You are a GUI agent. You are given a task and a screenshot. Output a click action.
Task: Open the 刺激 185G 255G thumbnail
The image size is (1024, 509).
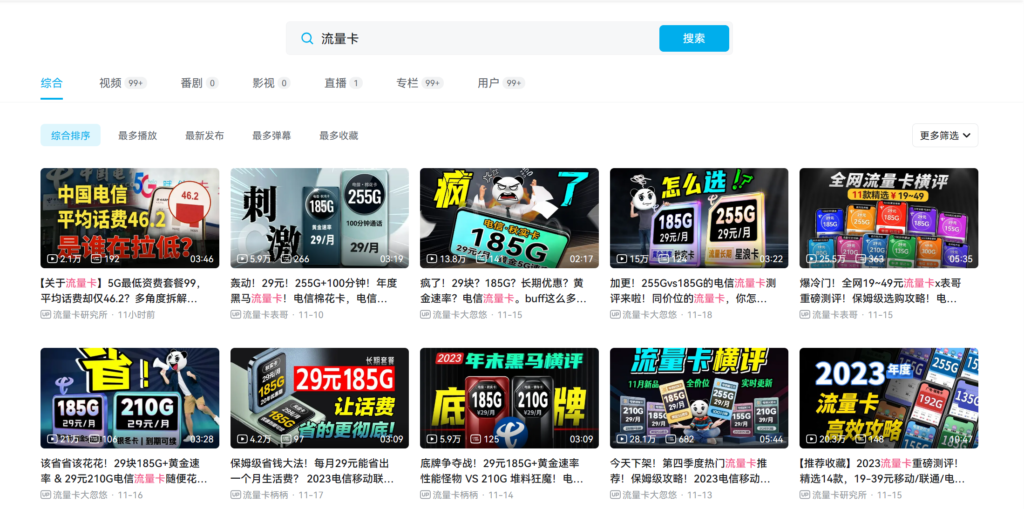[319, 218]
